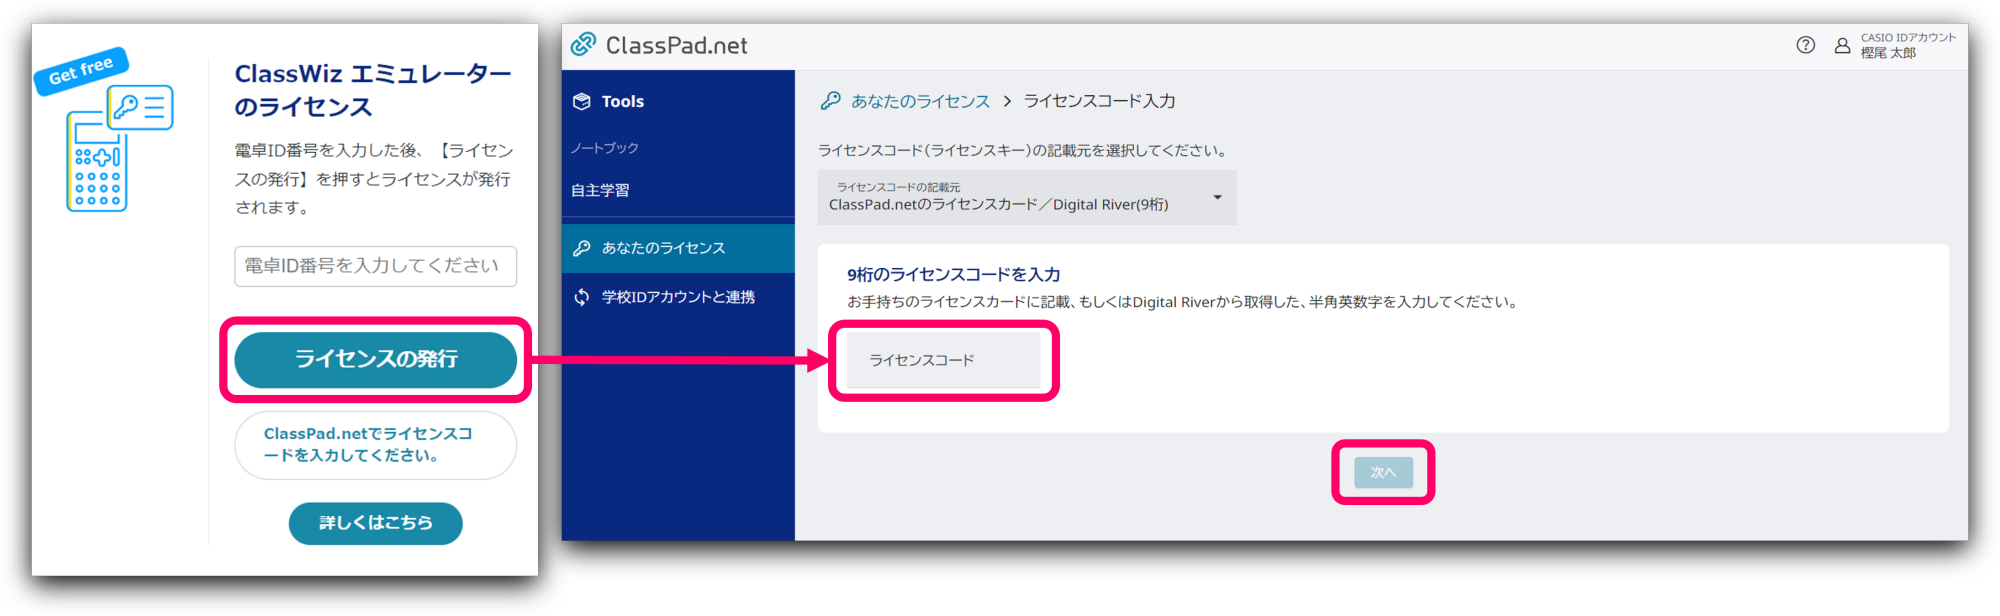Expand the ライセンスコードの記載元 dropdown arrow
The height and width of the screenshot is (616, 2000).
point(1217,197)
